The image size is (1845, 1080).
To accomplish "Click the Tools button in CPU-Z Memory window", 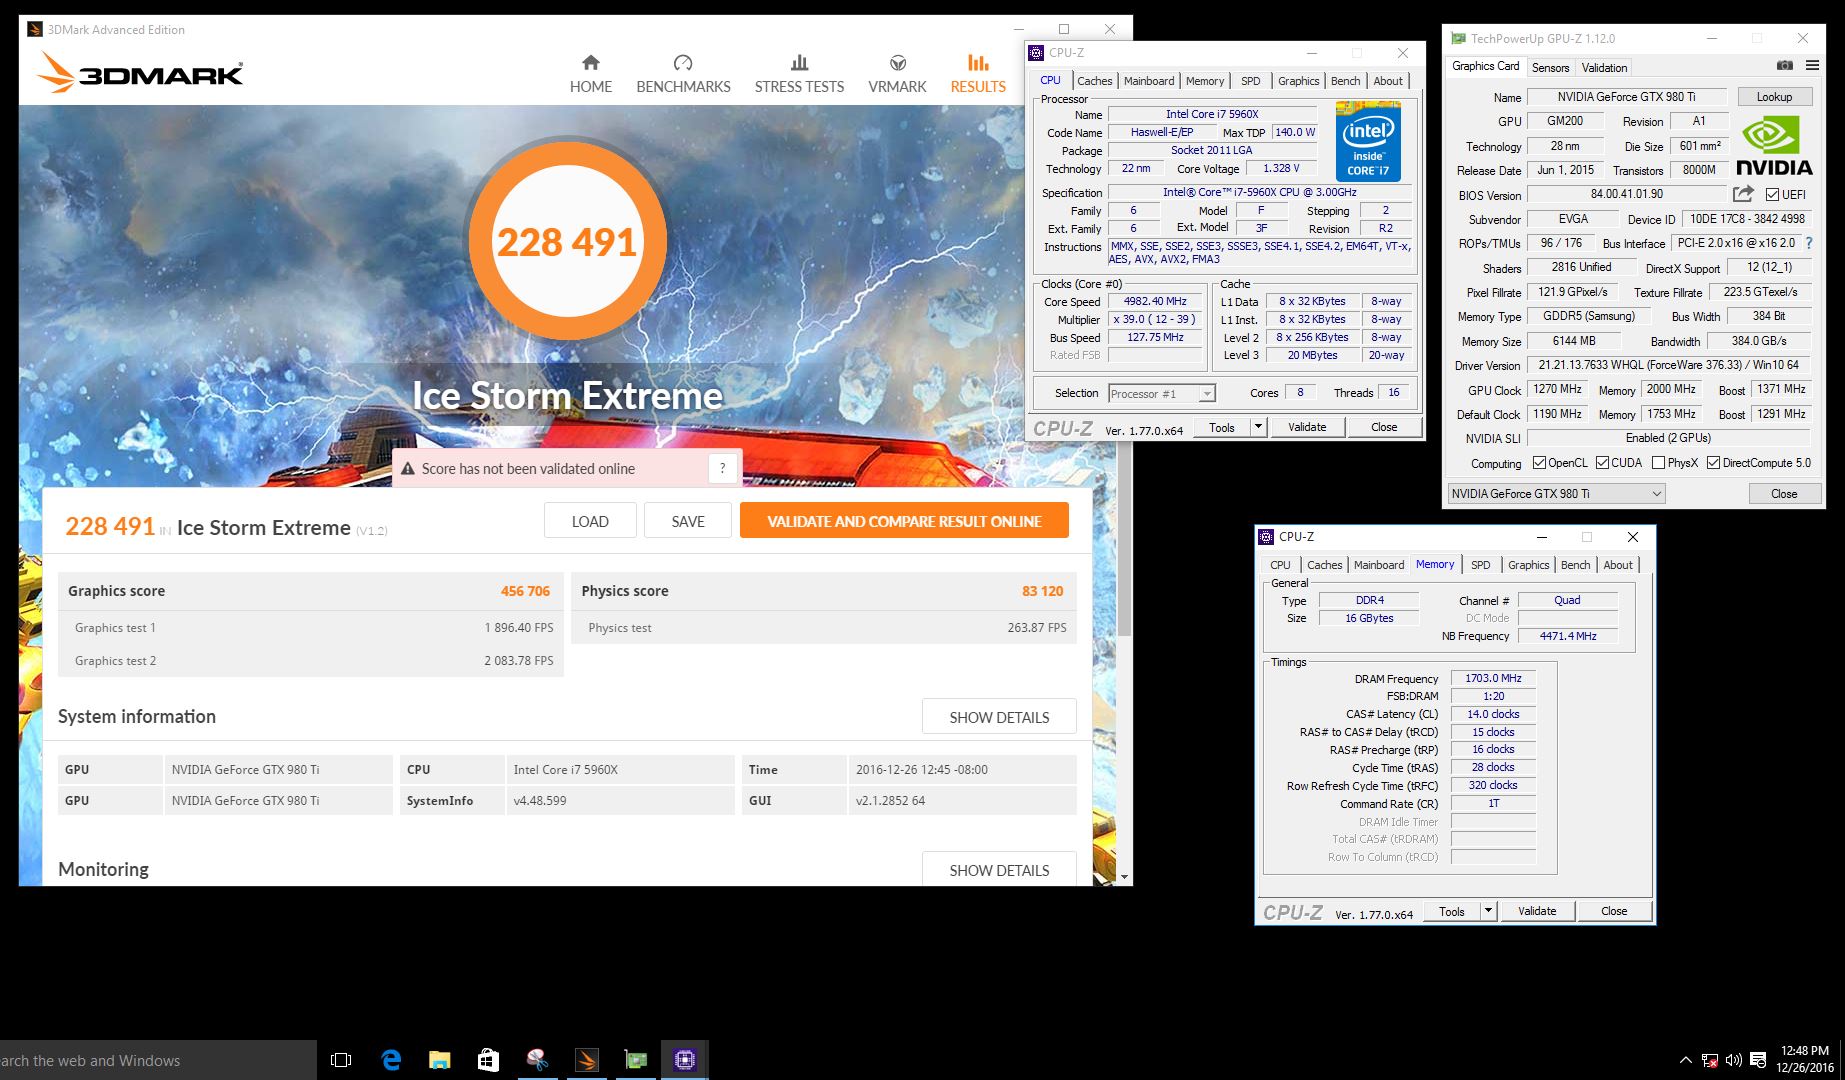I will pyautogui.click(x=1452, y=911).
